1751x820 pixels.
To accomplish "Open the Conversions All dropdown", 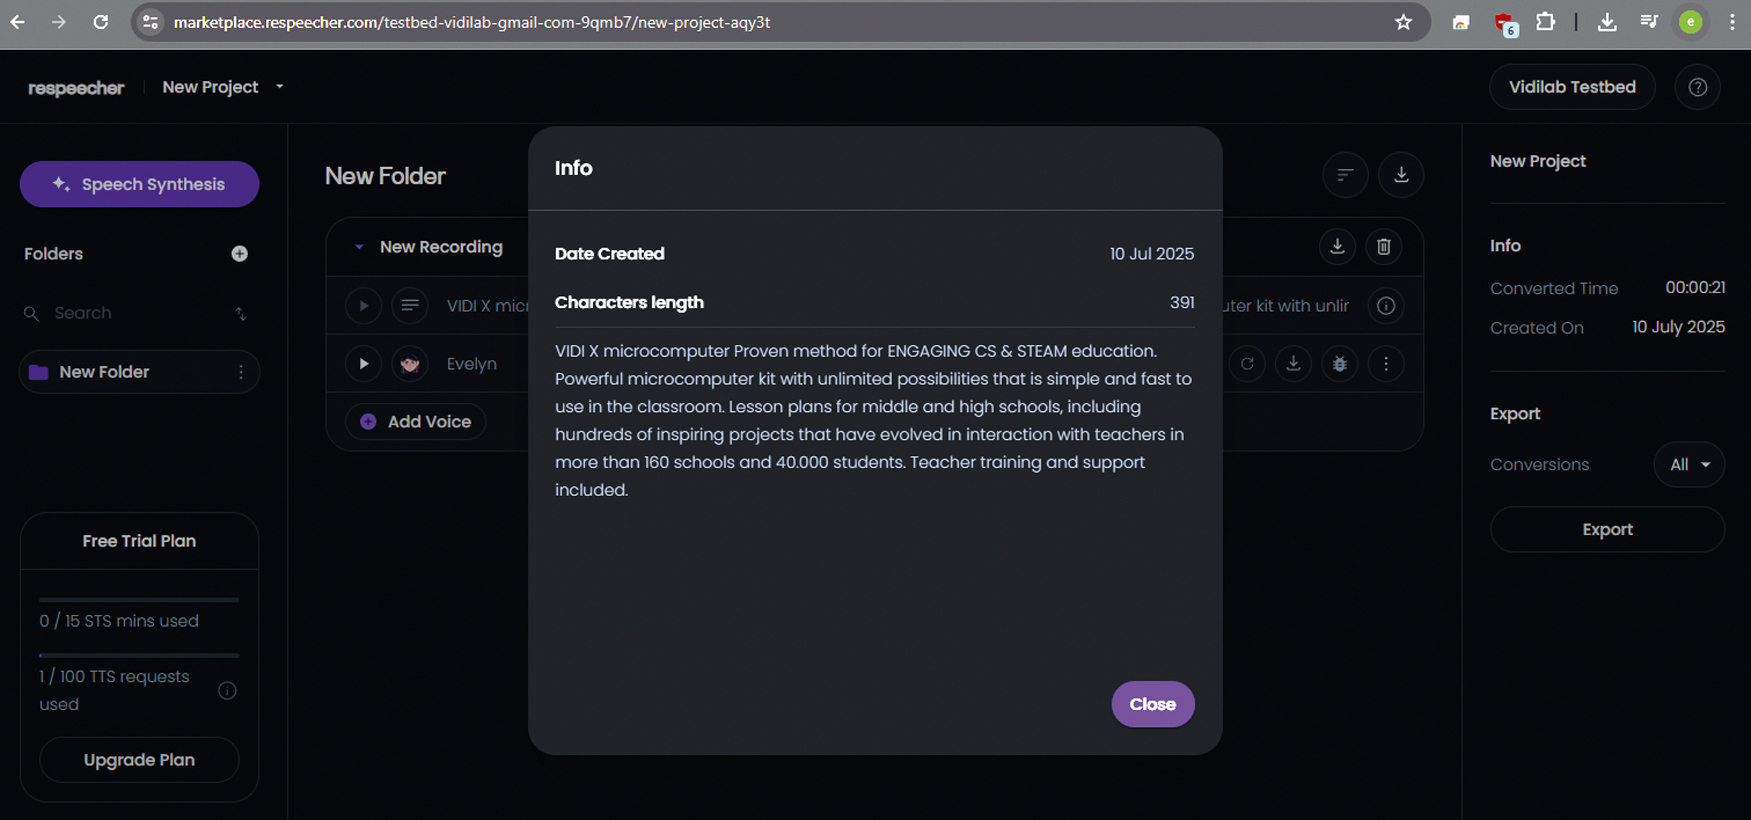I will 1689,465.
